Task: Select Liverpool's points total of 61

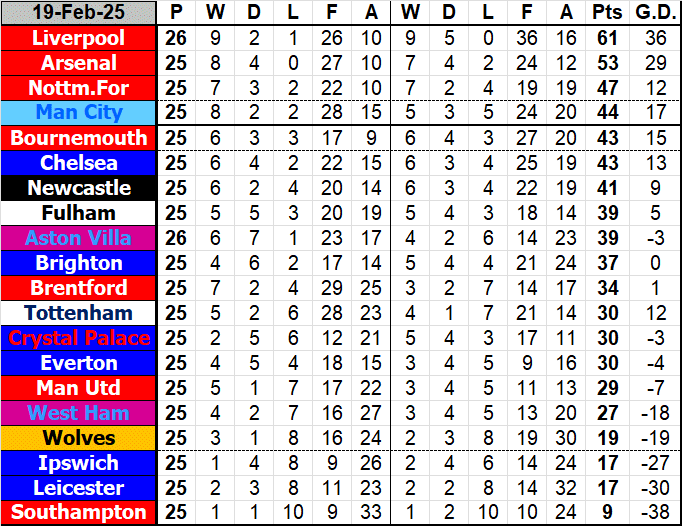Action: [x=607, y=38]
